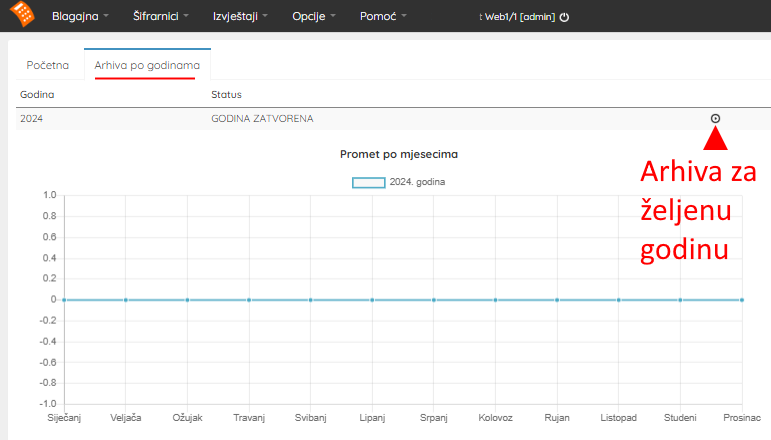The image size is (771, 440).
Task: Expand the Pomoć dropdown arrow
Action: [x=404, y=16]
